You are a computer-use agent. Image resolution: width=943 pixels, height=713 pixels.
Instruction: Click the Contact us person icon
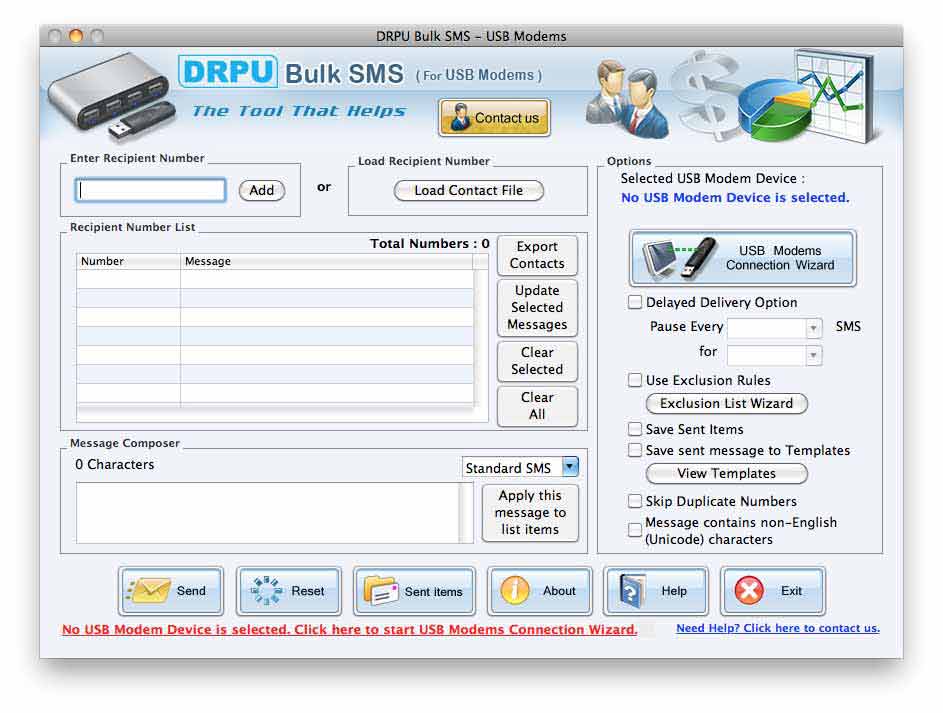coord(460,117)
